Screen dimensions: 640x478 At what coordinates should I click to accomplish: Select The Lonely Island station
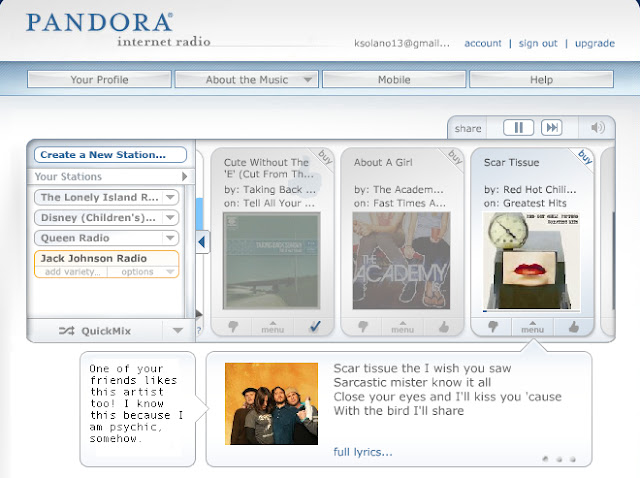tap(99, 197)
